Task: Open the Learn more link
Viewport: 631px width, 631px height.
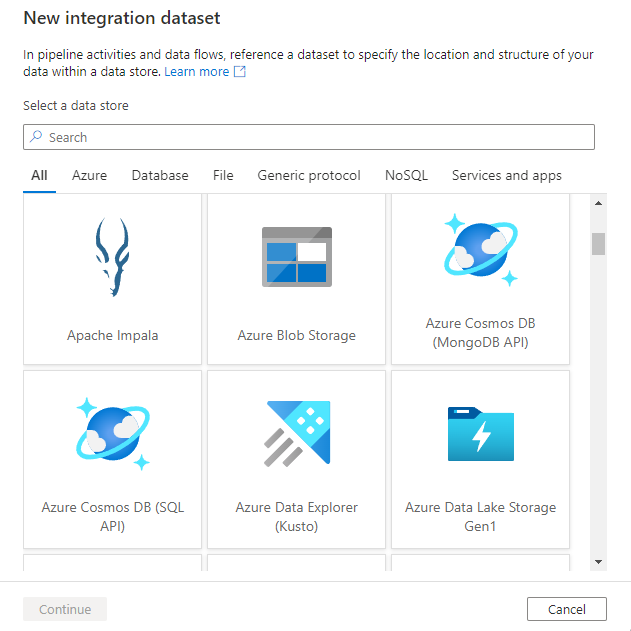Action: (196, 72)
